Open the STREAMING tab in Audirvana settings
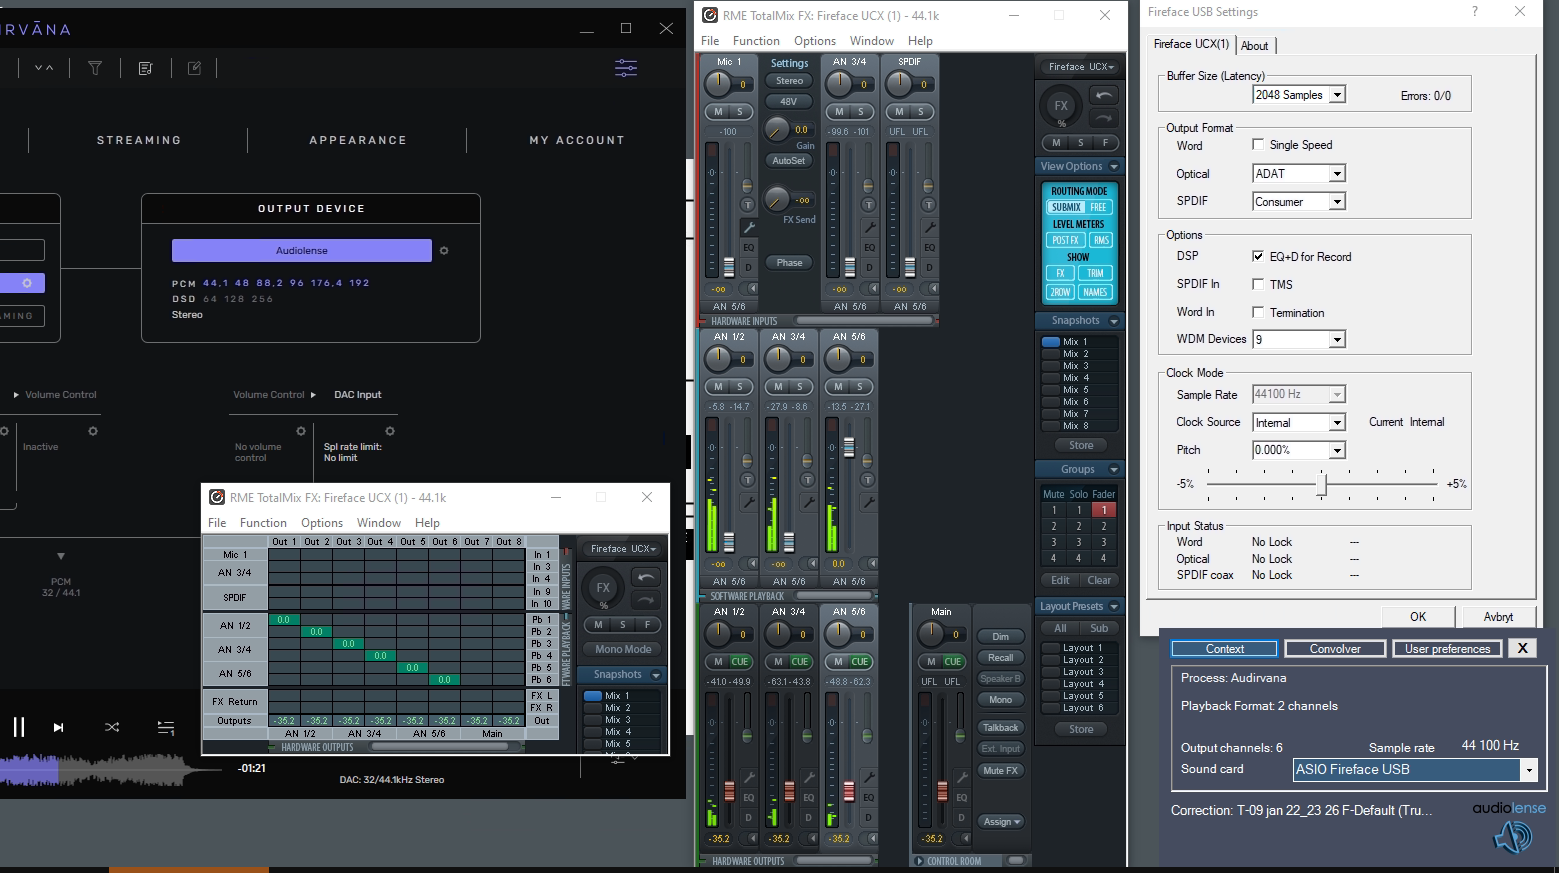The height and width of the screenshot is (873, 1559). 139,140
